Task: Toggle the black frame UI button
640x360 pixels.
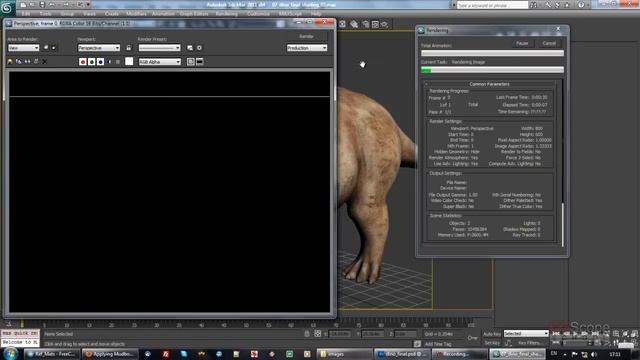Action: pos(200,62)
